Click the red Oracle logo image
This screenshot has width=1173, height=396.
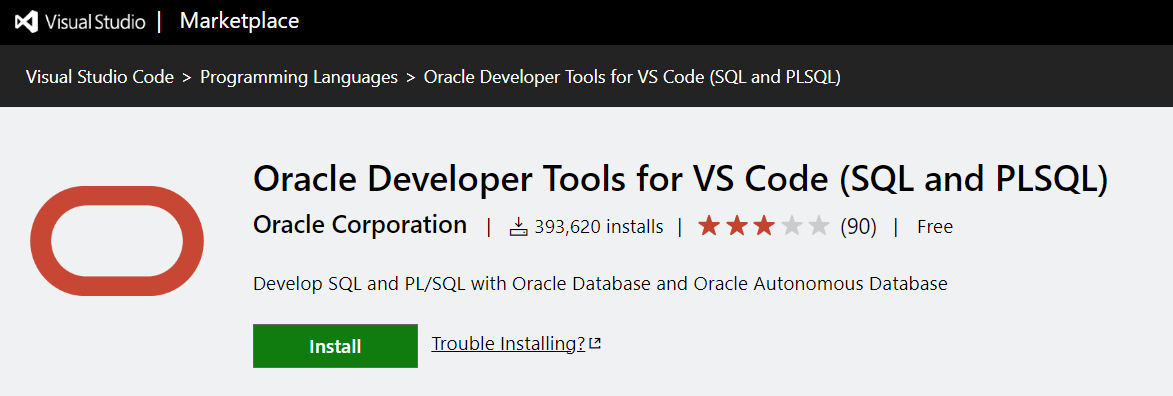click(117, 241)
